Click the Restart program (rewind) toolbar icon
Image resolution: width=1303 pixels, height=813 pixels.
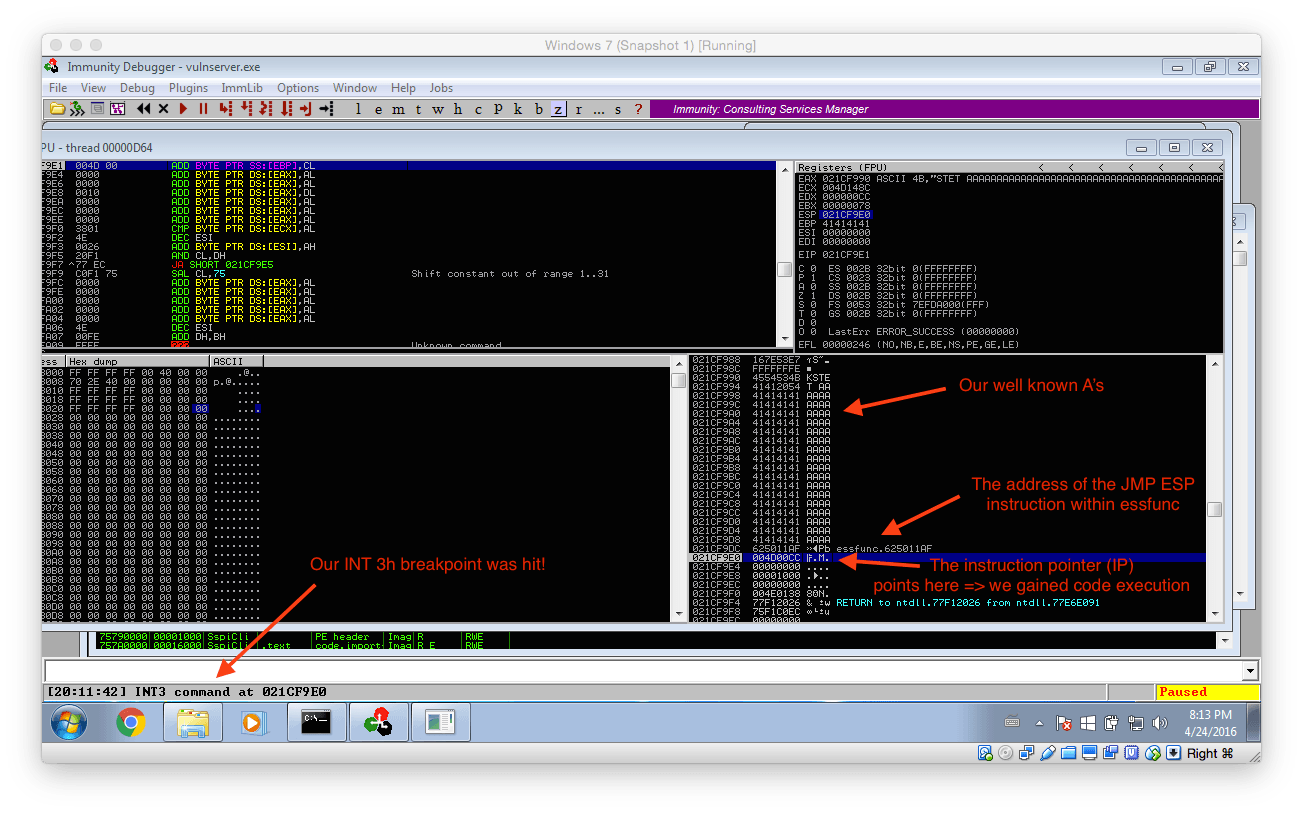(144, 109)
